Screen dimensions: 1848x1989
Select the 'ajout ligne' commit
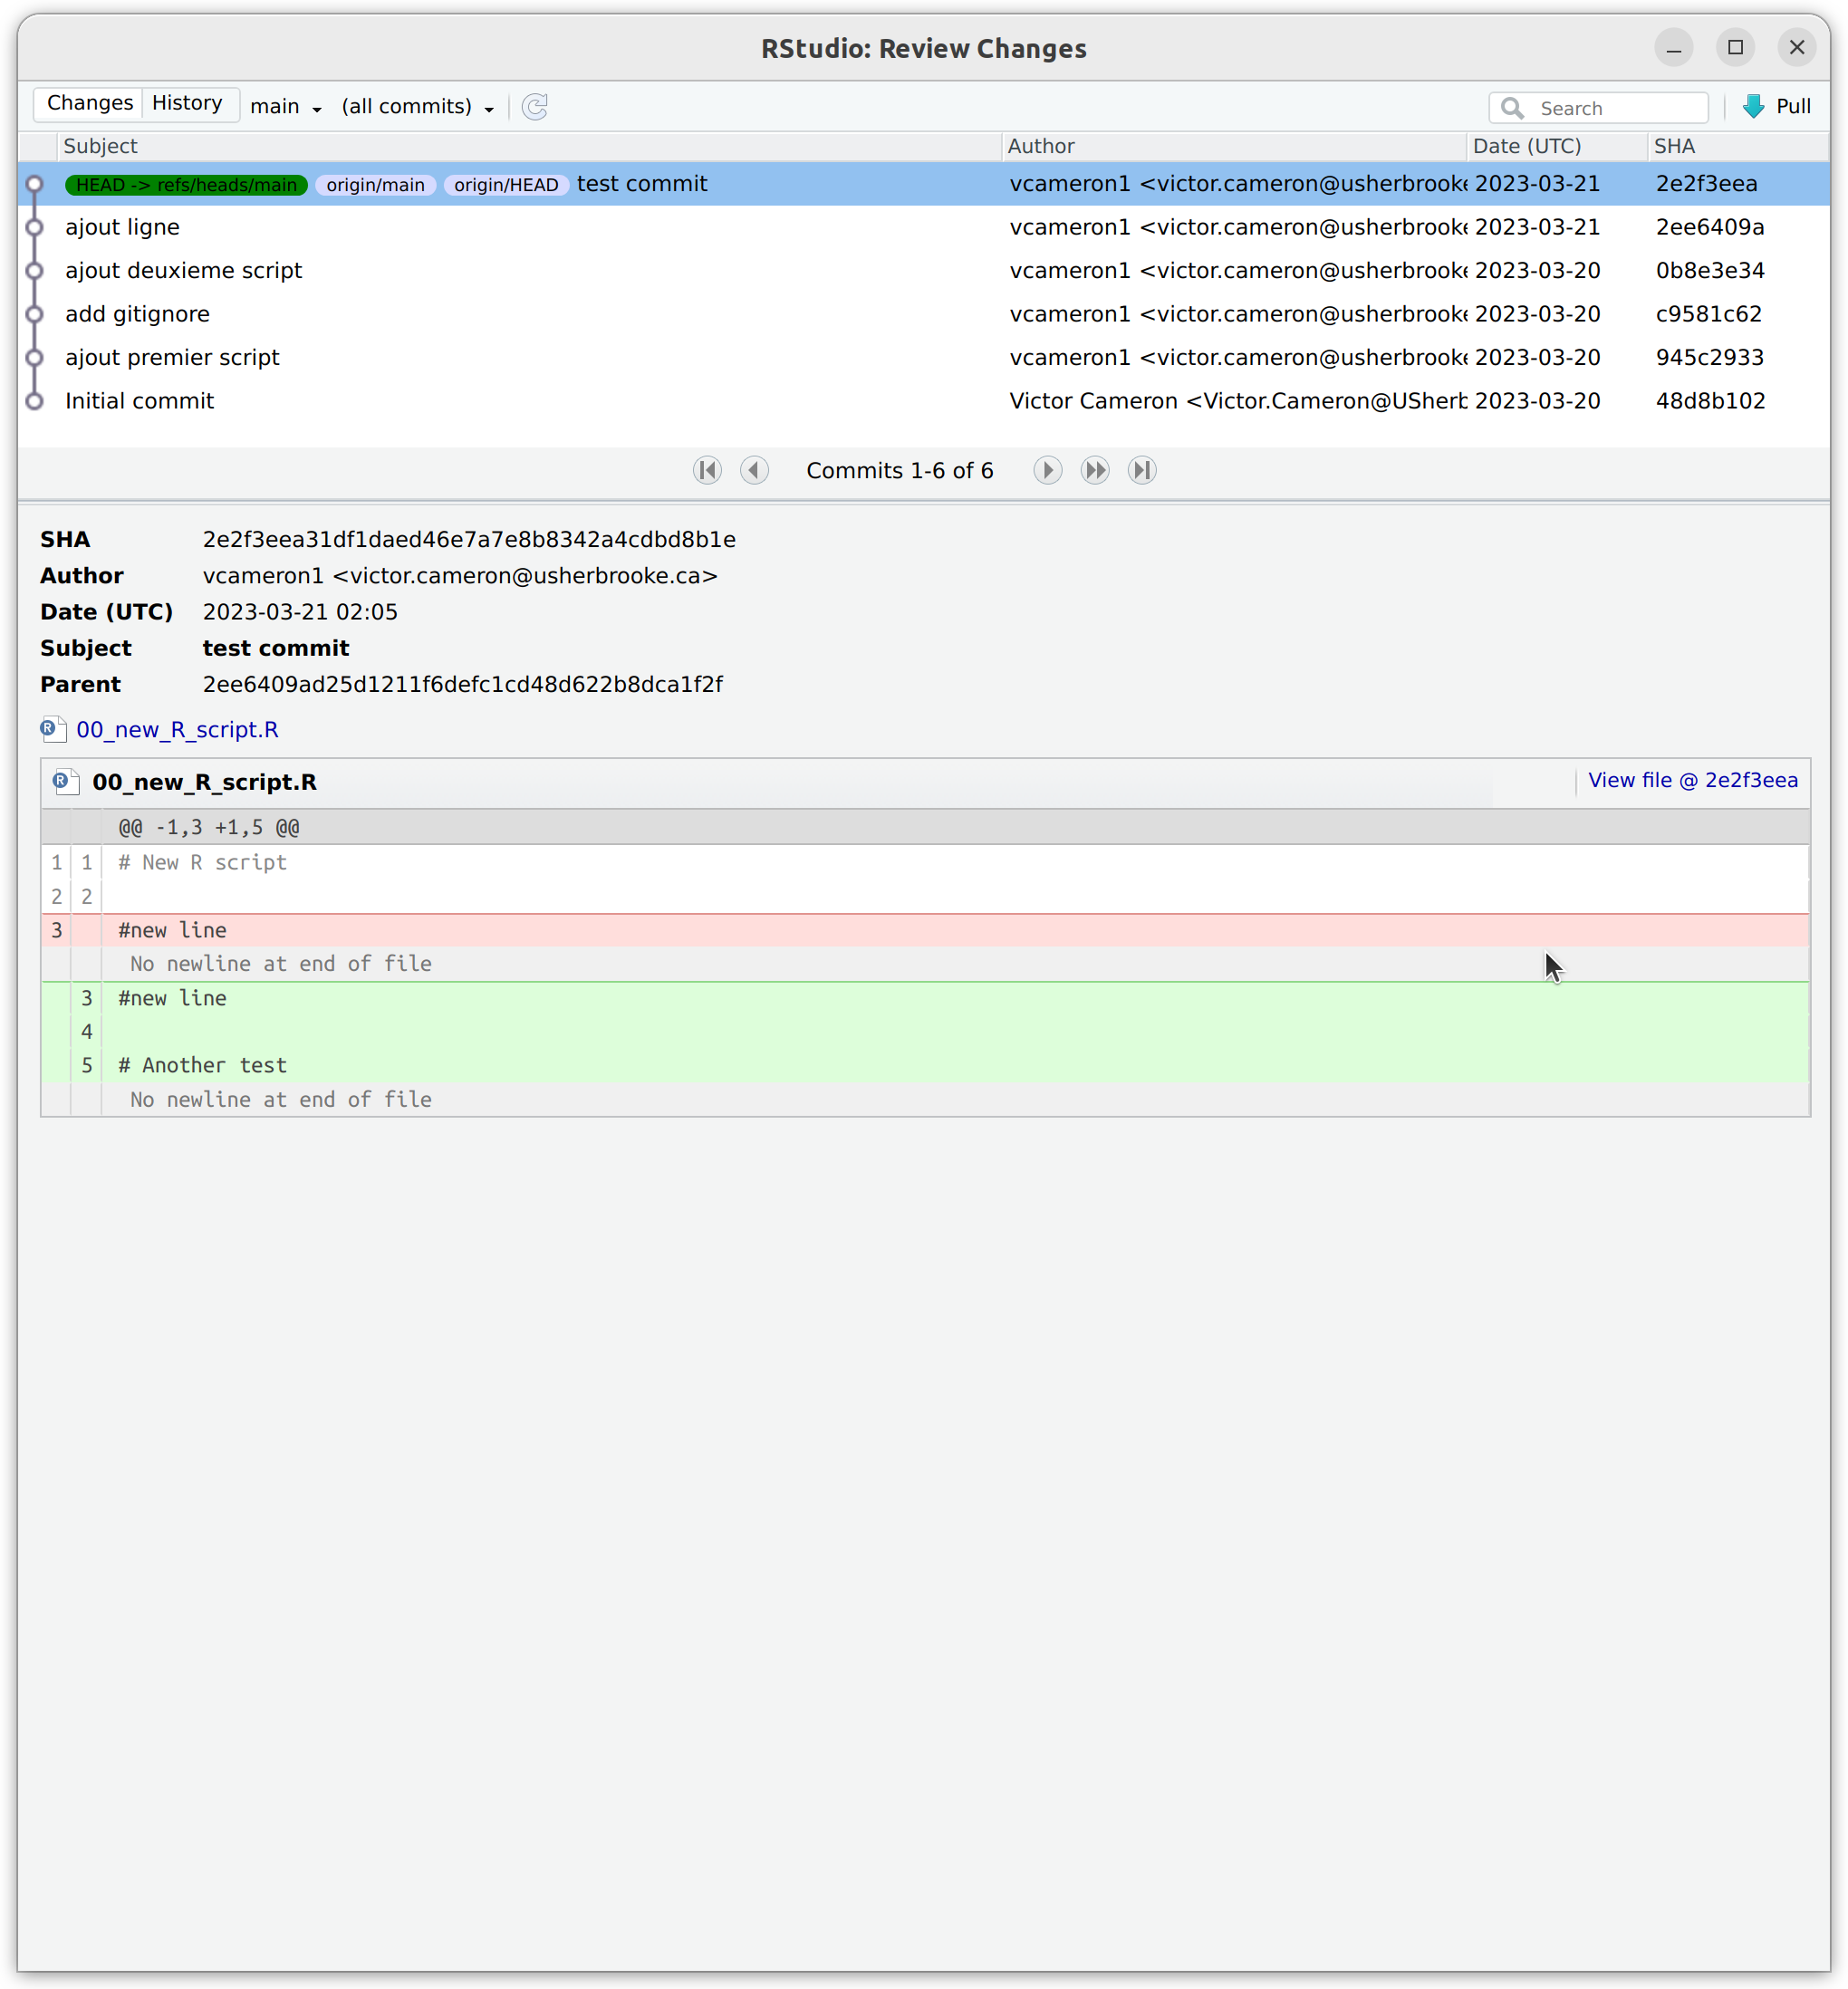(923, 227)
